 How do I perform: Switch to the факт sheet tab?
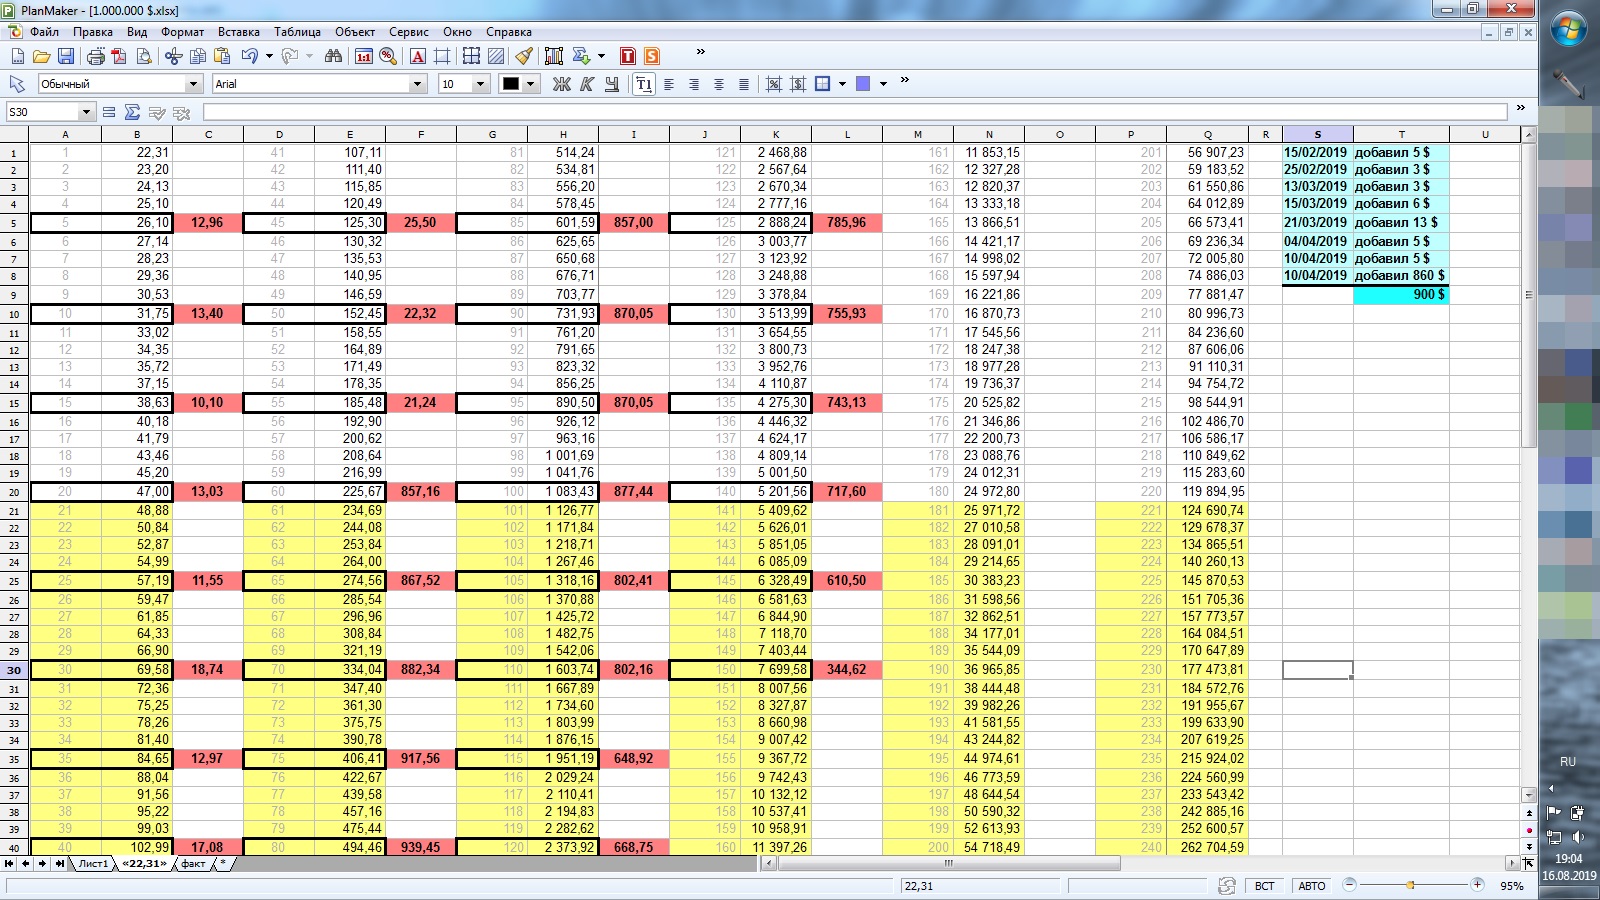point(193,864)
